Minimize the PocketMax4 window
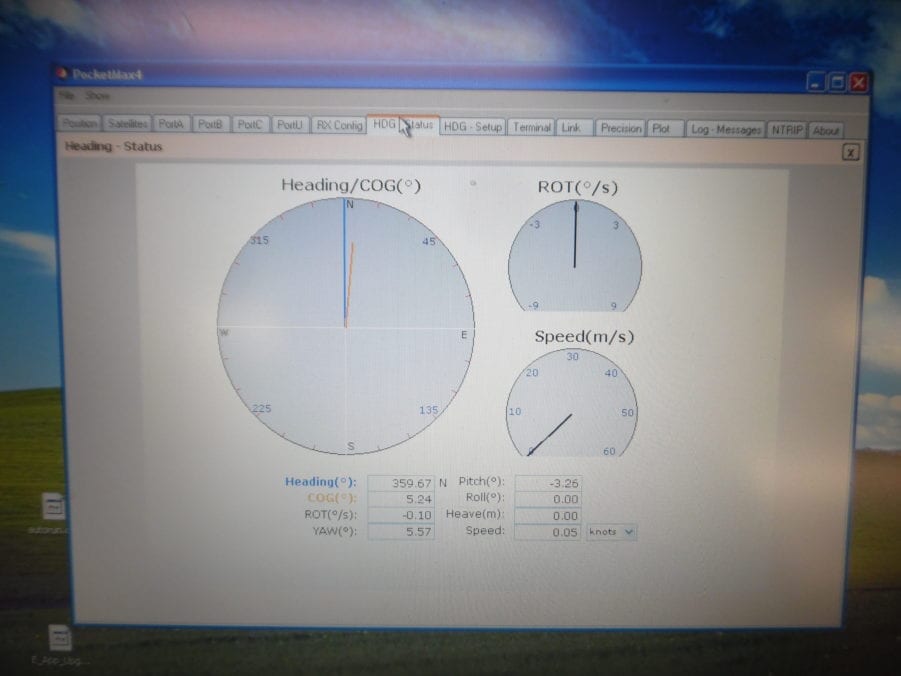 point(817,83)
